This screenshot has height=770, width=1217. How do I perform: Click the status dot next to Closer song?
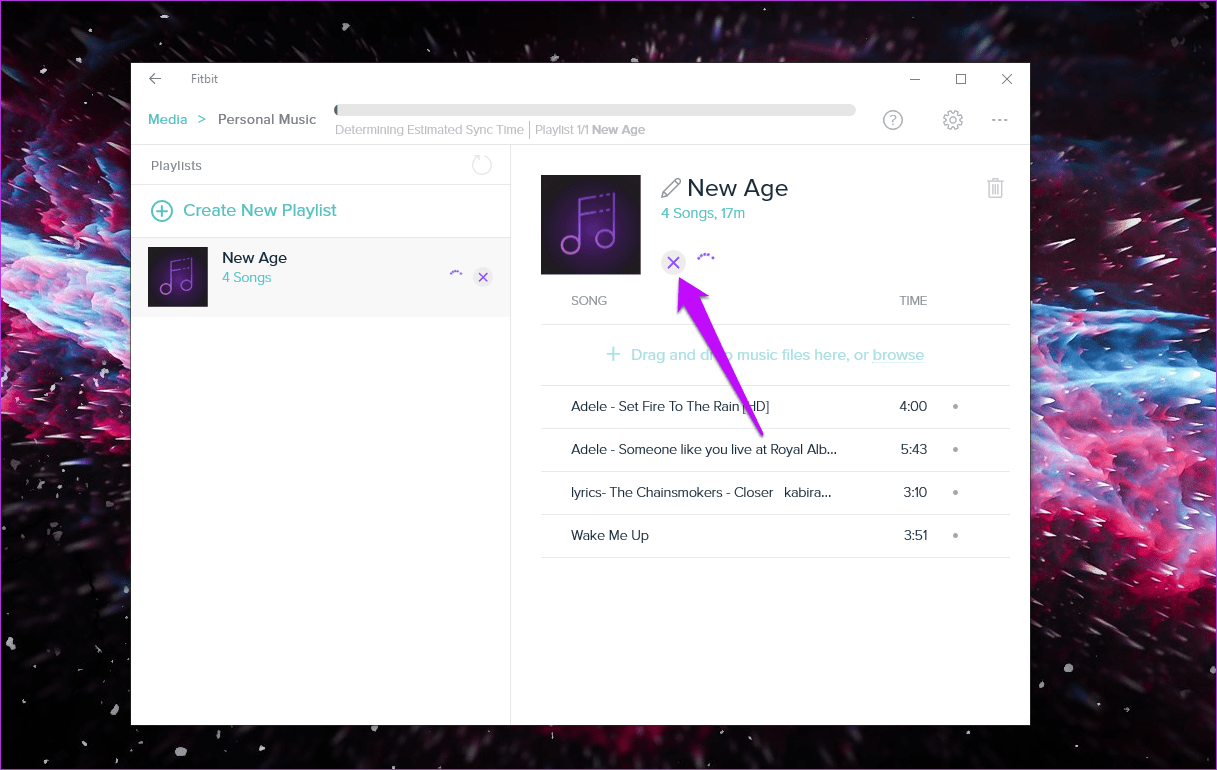[955, 493]
